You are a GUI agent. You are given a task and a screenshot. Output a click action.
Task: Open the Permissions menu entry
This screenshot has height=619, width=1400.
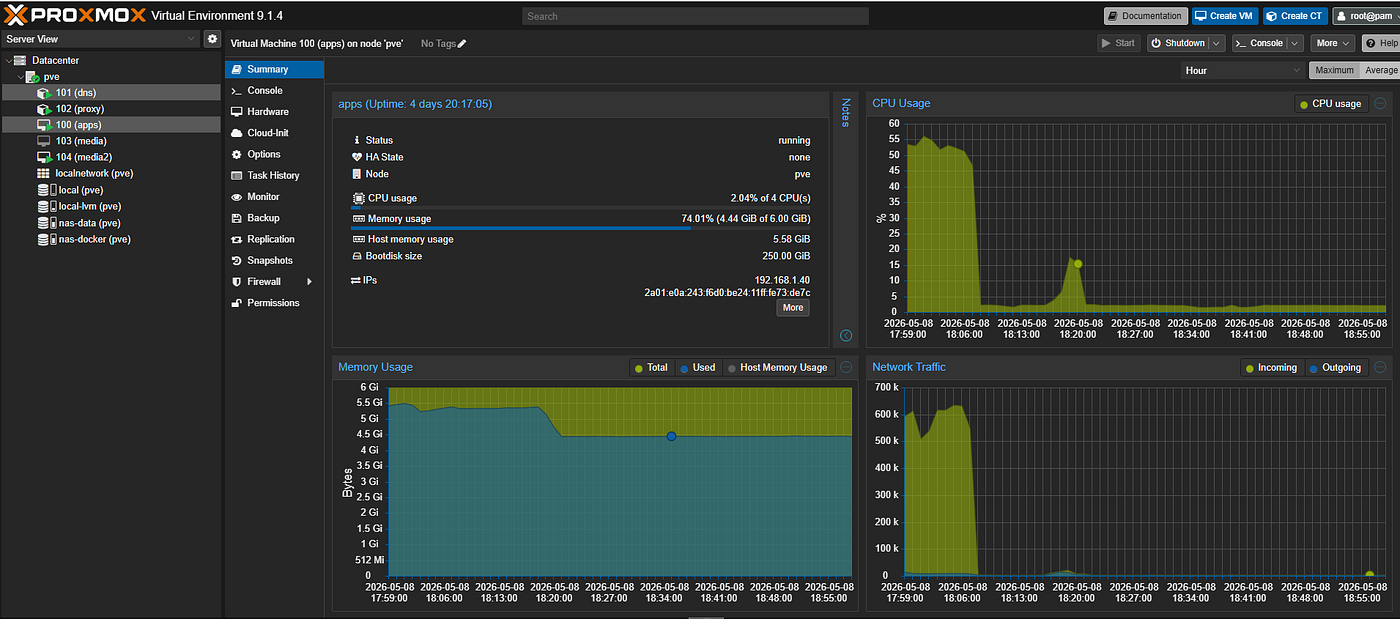pos(274,303)
